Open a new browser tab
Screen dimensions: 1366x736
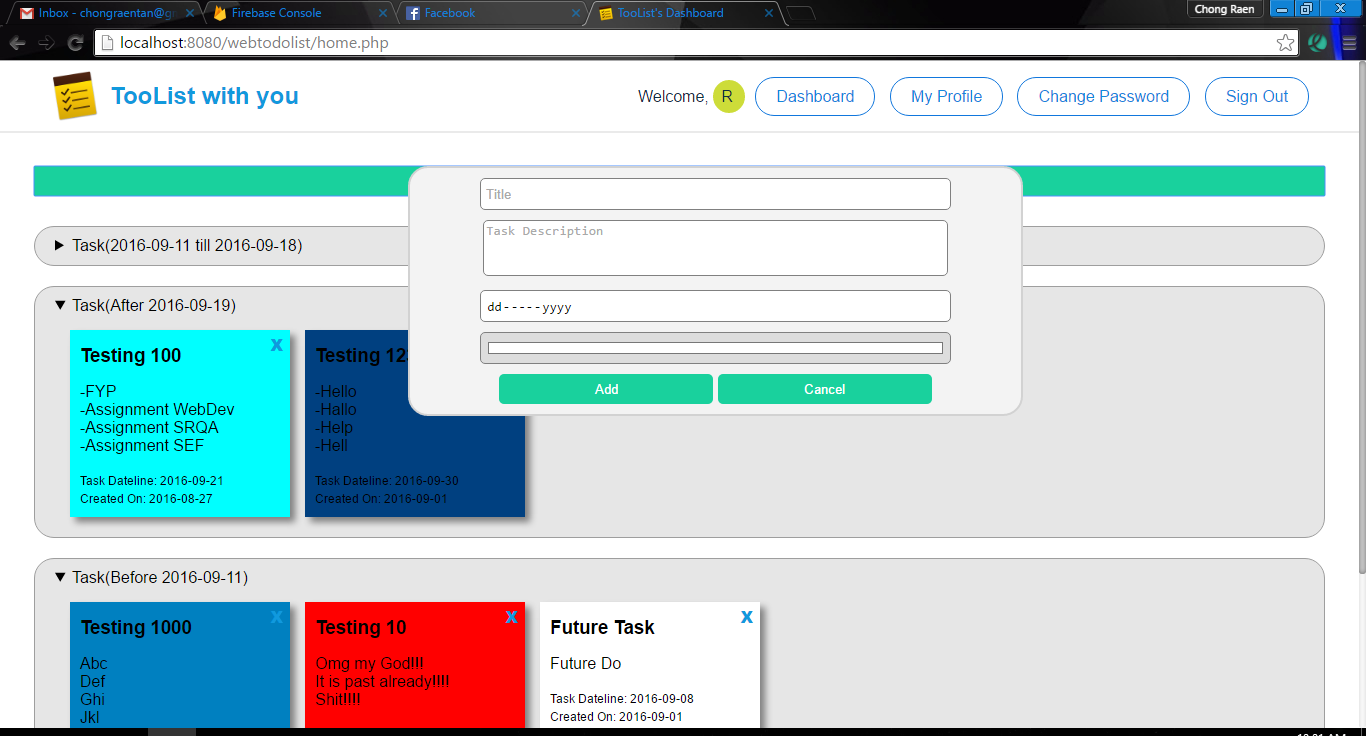801,13
